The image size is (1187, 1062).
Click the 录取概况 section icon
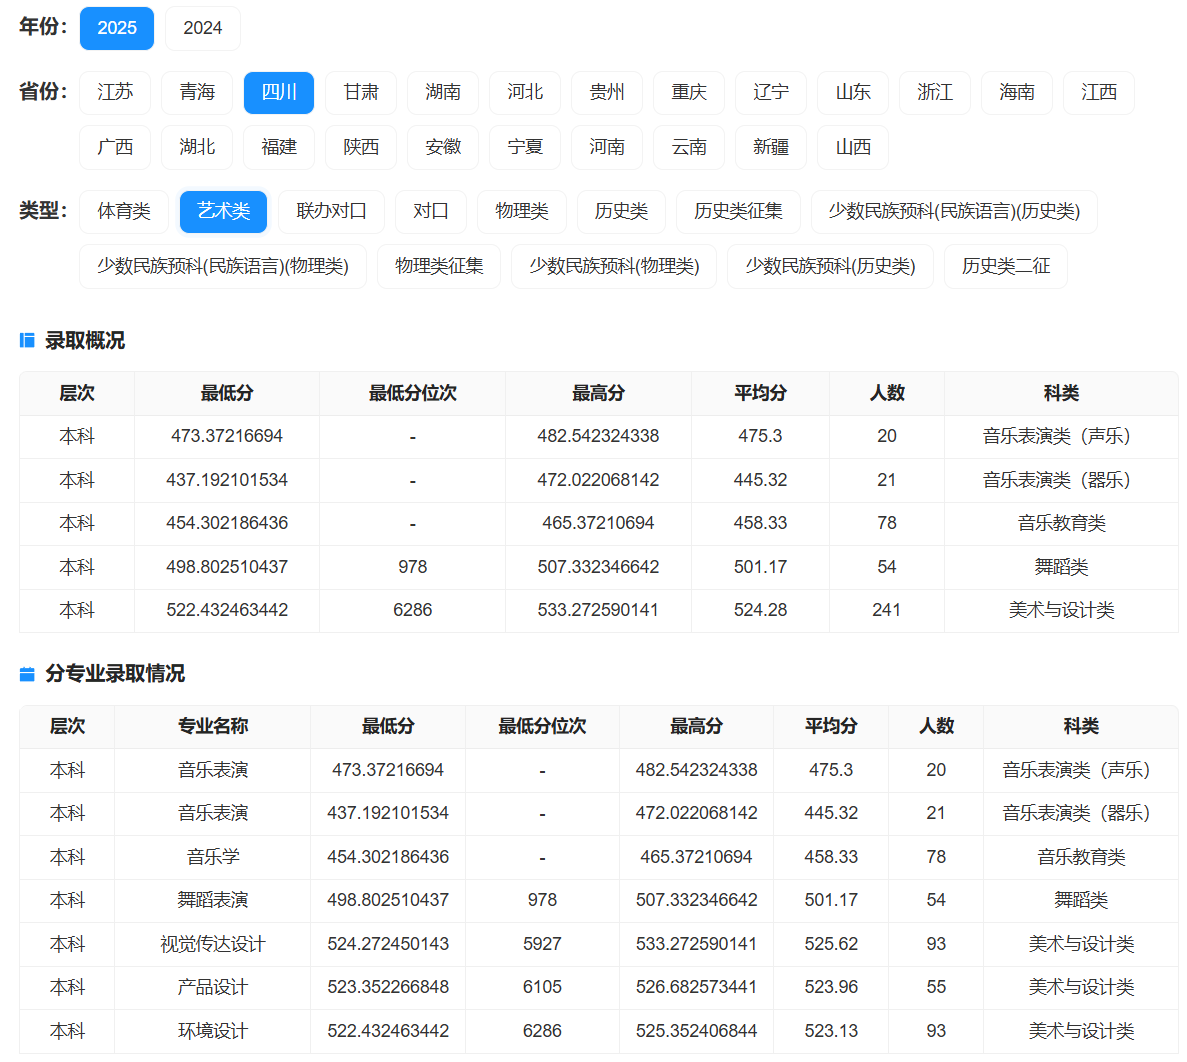pos(27,341)
